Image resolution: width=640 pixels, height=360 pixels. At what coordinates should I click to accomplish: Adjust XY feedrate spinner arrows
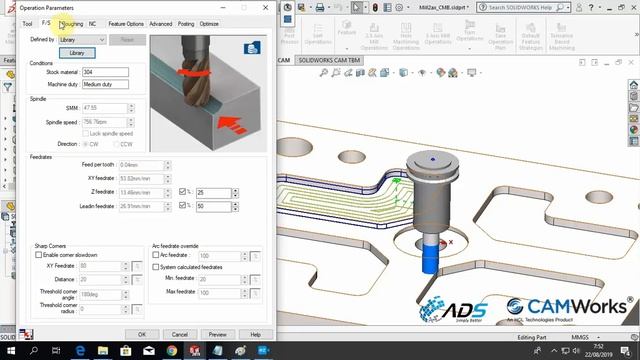click(x=167, y=179)
